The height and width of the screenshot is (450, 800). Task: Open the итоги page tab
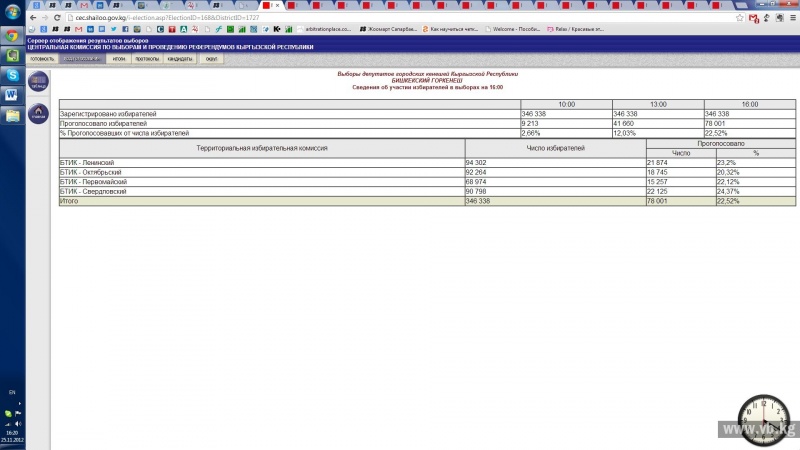[119, 59]
